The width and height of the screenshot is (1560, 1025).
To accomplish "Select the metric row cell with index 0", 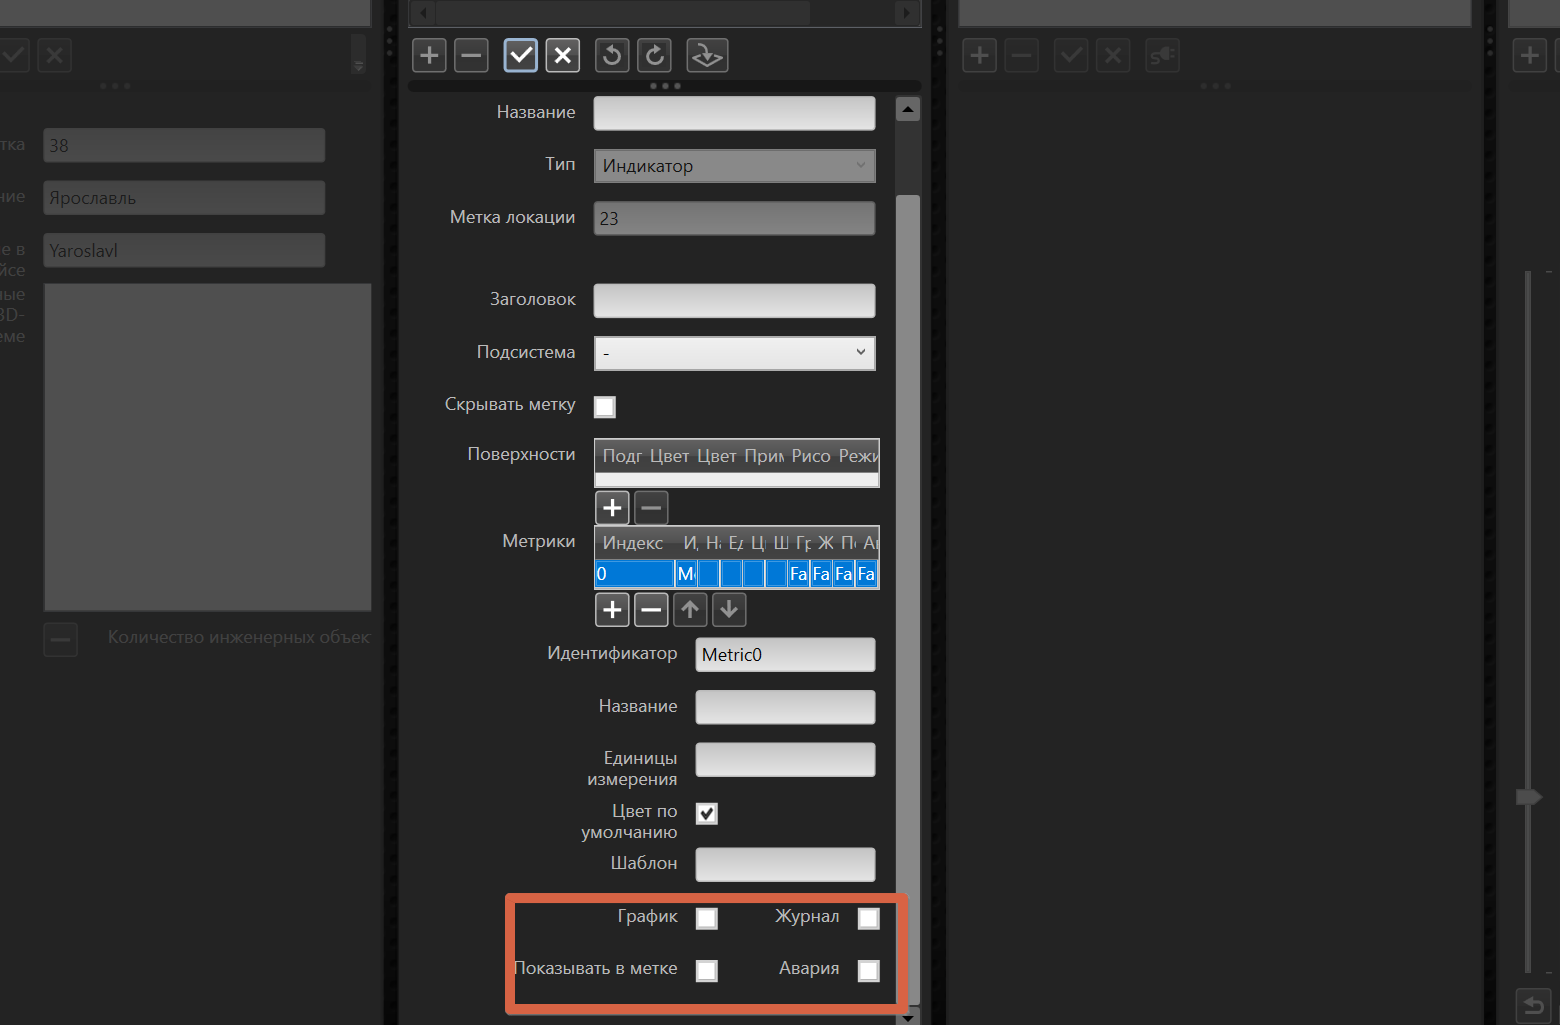I will click(634, 574).
